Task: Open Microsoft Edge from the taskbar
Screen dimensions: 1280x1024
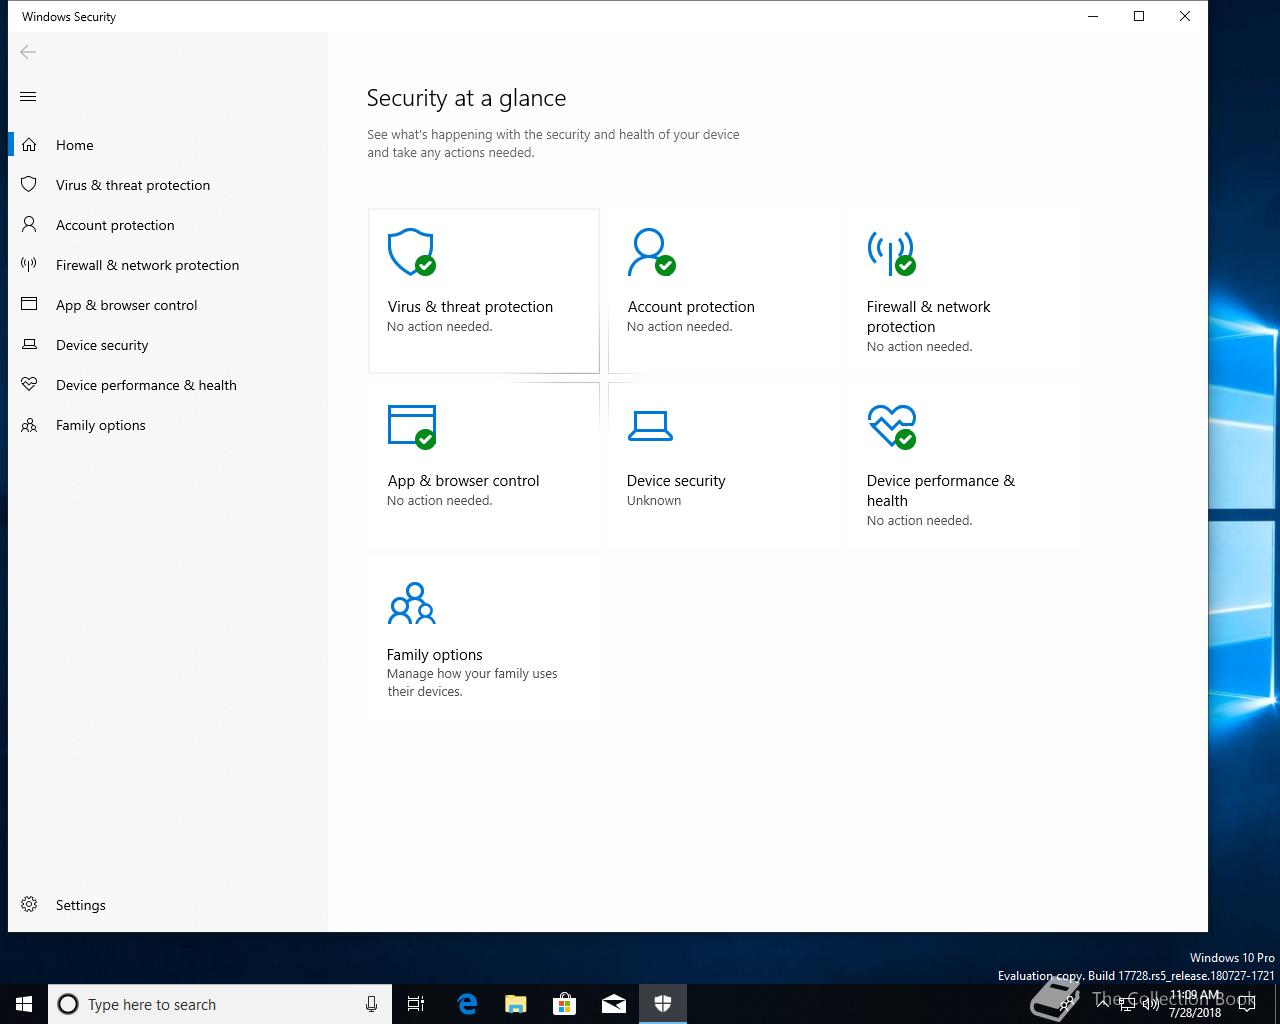Action: coord(467,1004)
